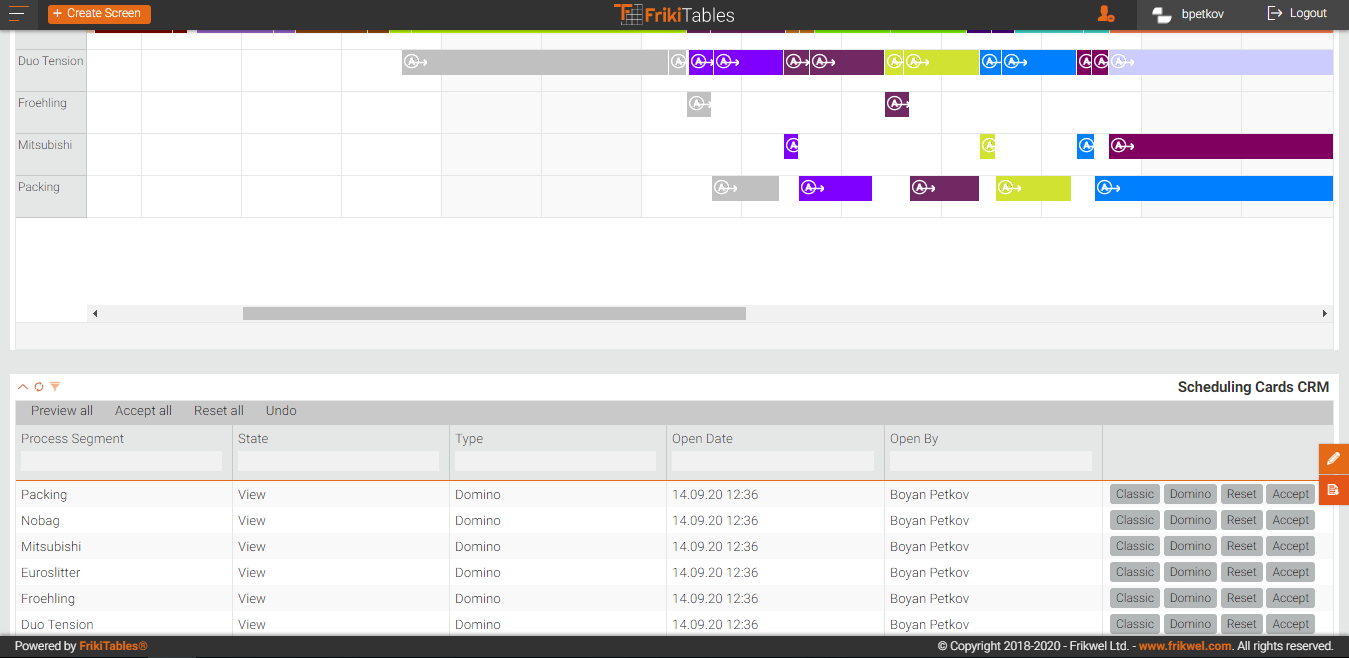The height and width of the screenshot is (658, 1349).
Task: Collapse the Scheduling Cards CRM panel
Action: pos(23,386)
